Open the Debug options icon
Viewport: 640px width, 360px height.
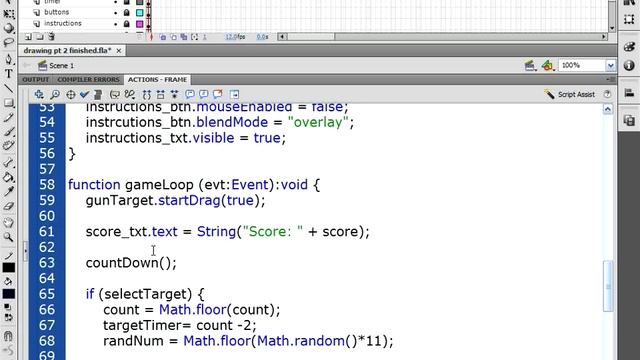pyautogui.click(x=130, y=95)
